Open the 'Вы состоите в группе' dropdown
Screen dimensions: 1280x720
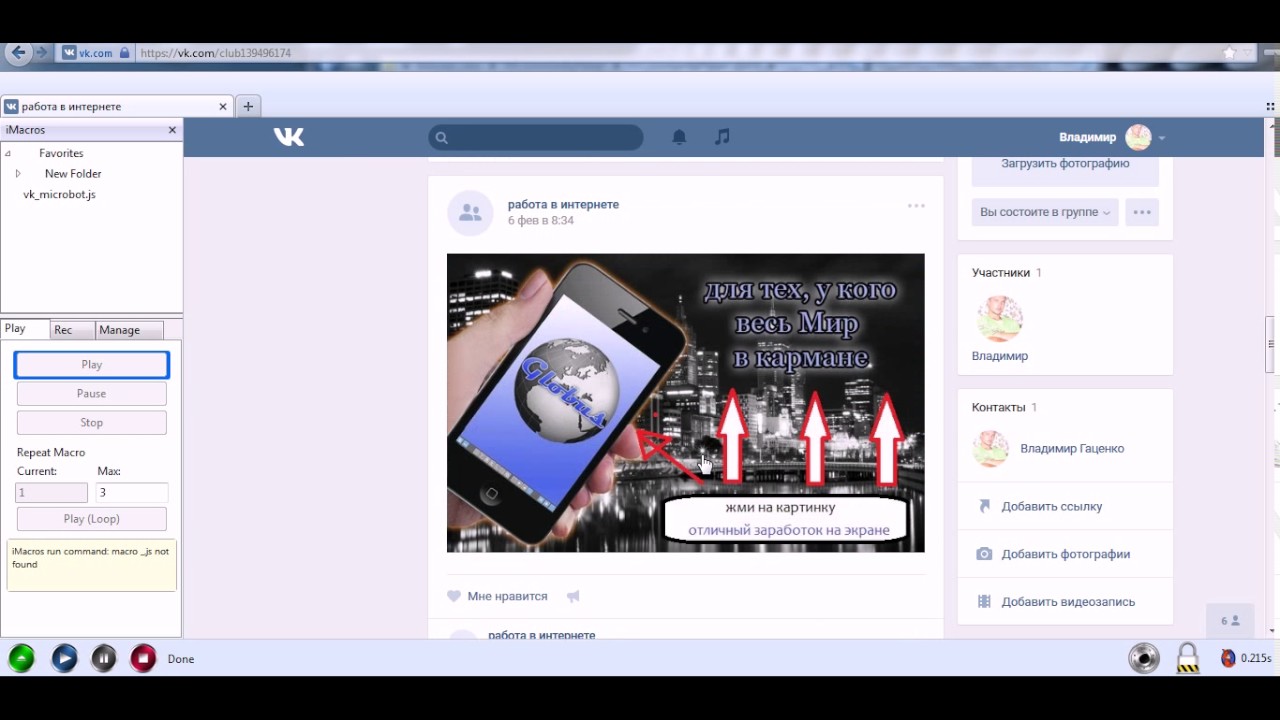(x=1045, y=212)
